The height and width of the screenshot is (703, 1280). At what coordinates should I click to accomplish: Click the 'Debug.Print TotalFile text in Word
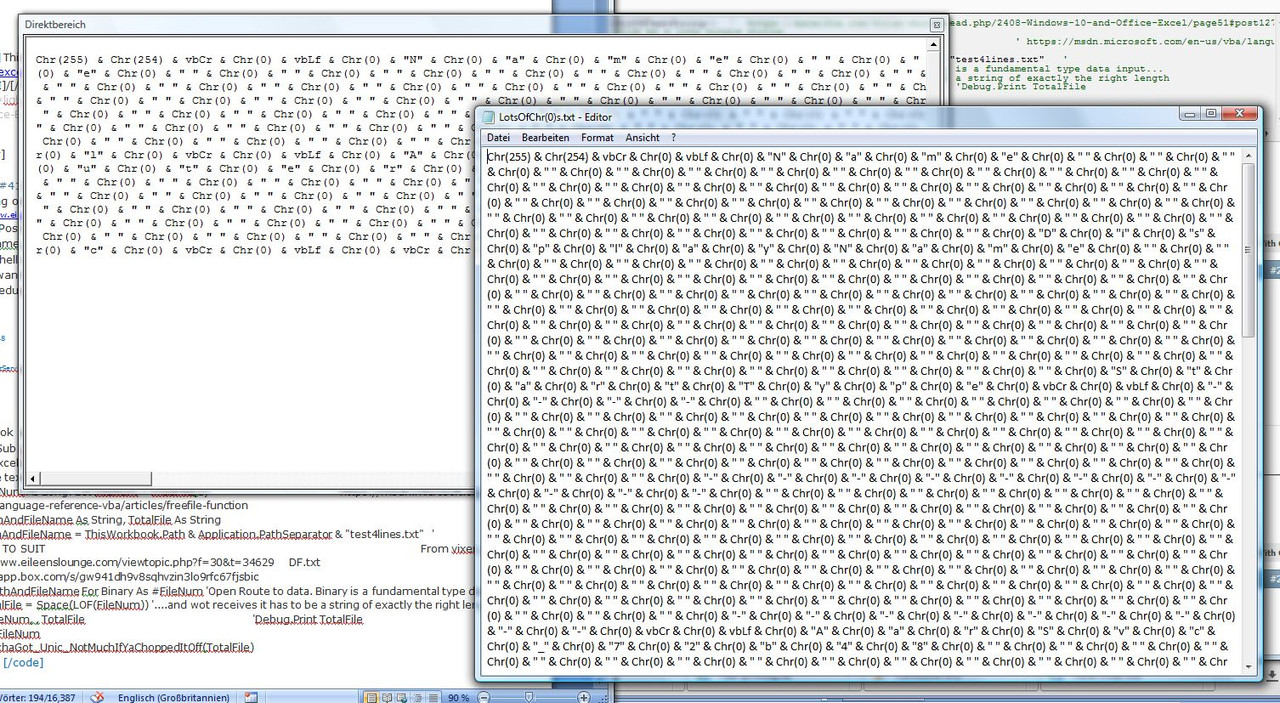click(x=306, y=619)
